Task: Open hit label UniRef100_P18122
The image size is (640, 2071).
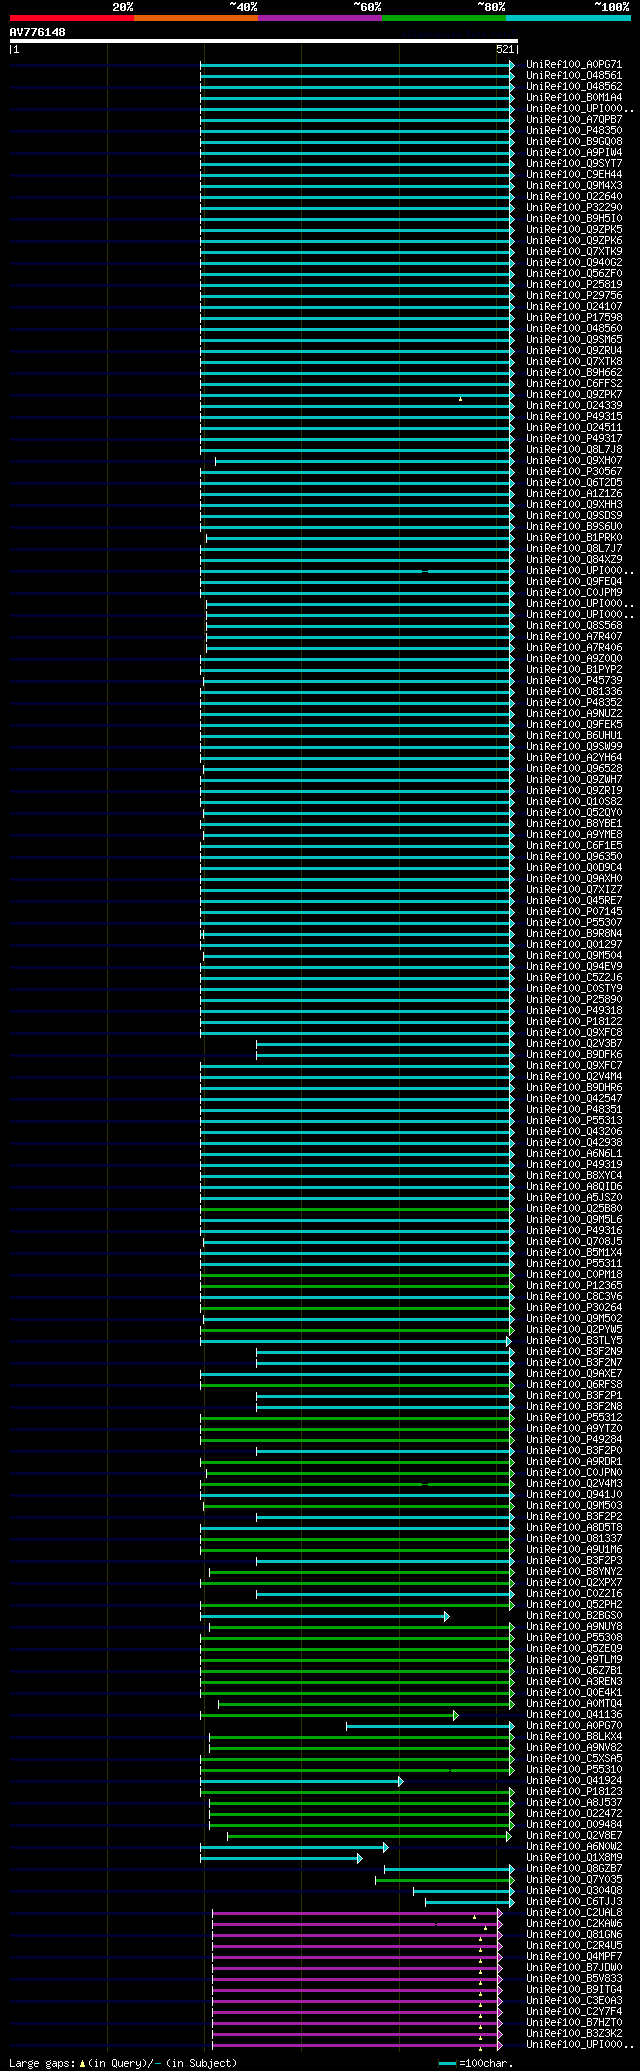Action: (x=574, y=1021)
